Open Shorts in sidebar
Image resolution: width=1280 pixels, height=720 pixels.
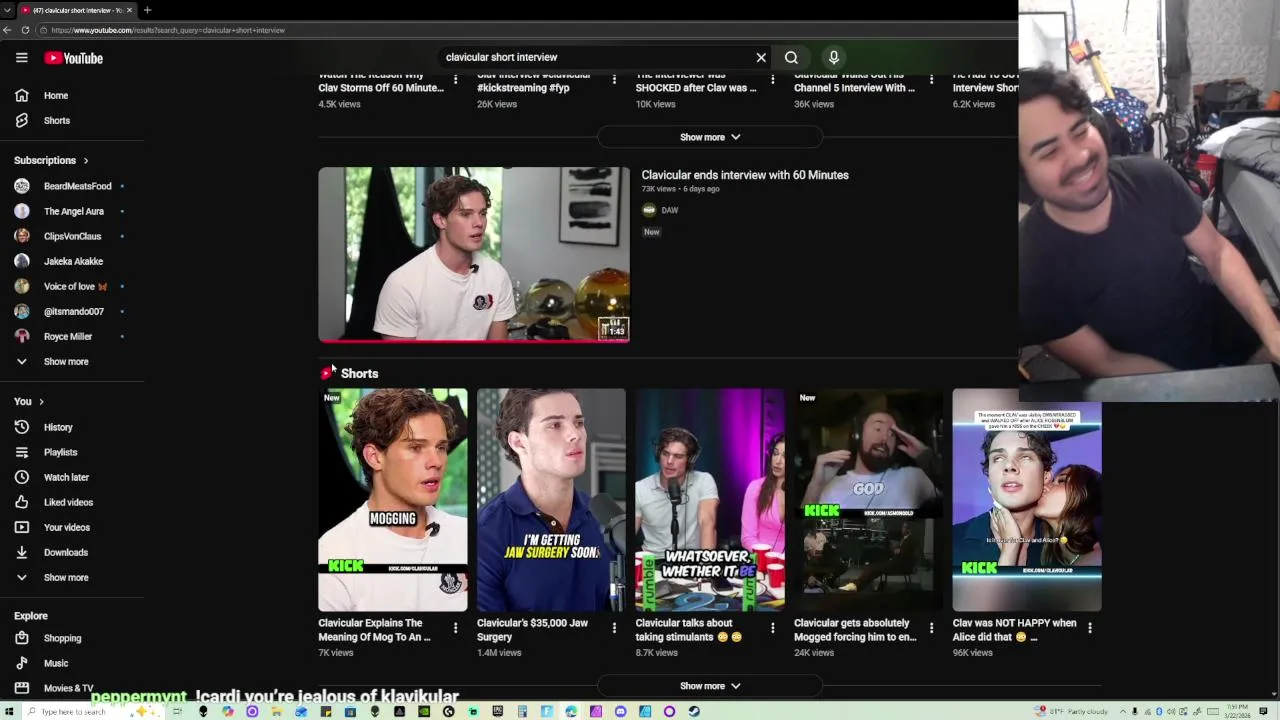72,120
